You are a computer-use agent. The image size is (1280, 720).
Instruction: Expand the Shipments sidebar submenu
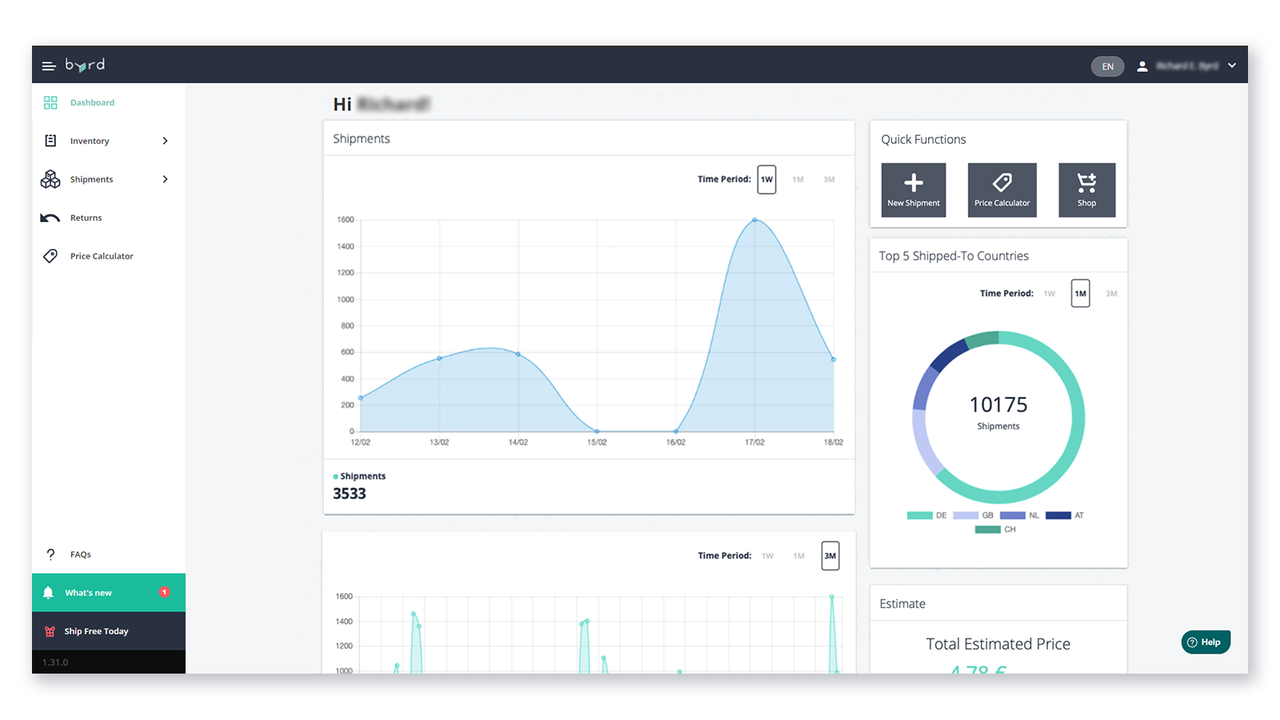(x=167, y=179)
